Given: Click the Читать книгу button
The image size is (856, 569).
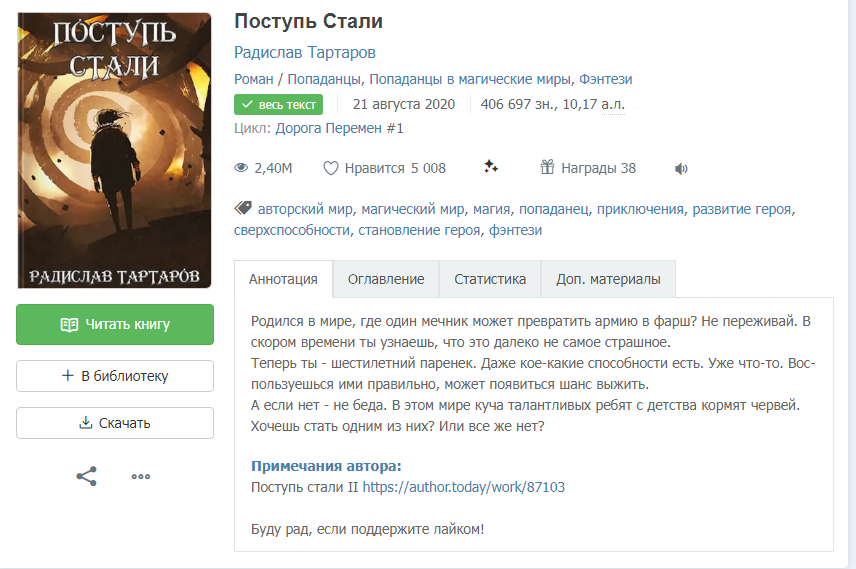Looking at the screenshot, I should 115,324.
